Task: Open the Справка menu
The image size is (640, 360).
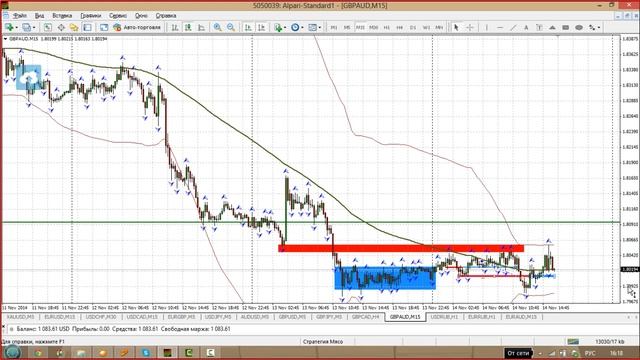Action: point(166,16)
